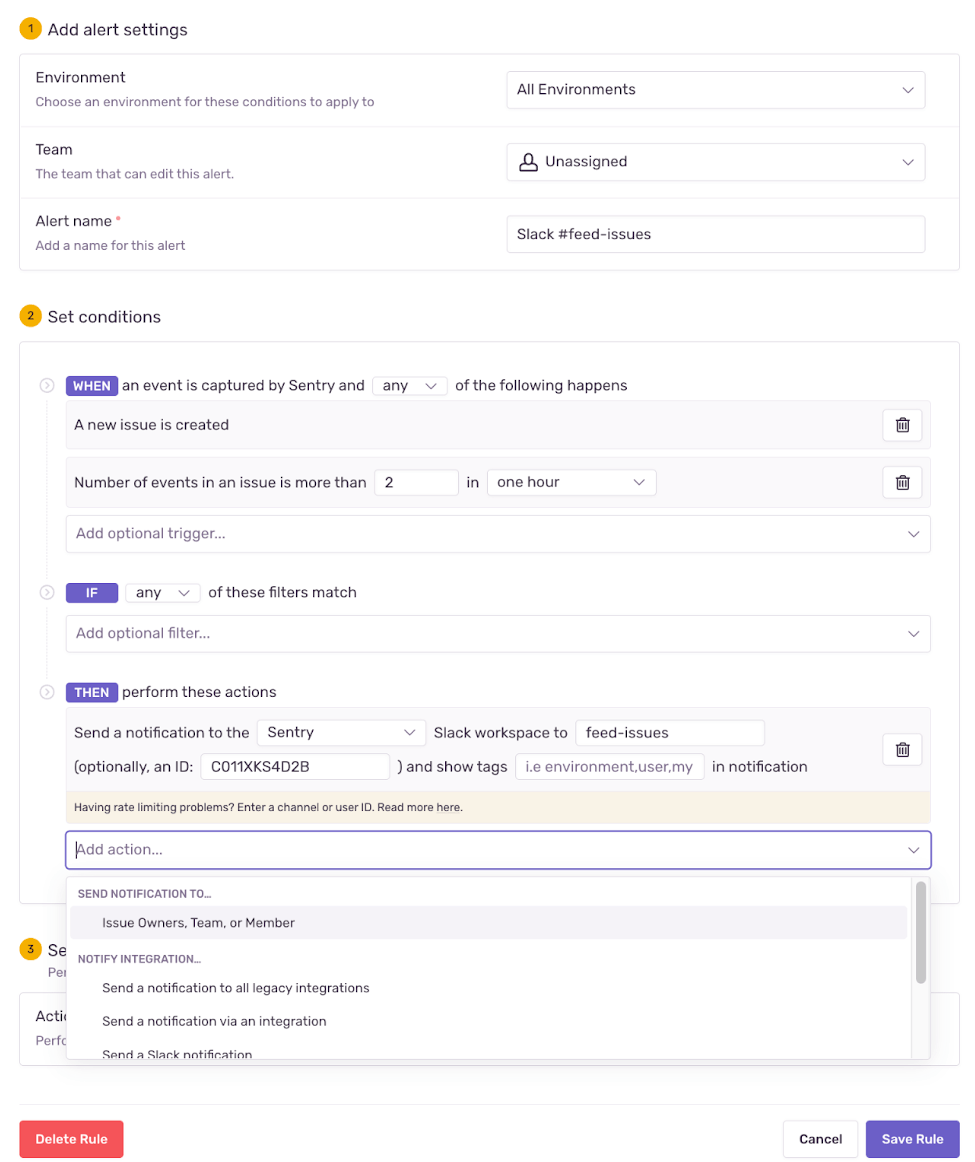975x1162 pixels.
Task: Open the Team Unassigned dropdown
Action: (x=715, y=162)
